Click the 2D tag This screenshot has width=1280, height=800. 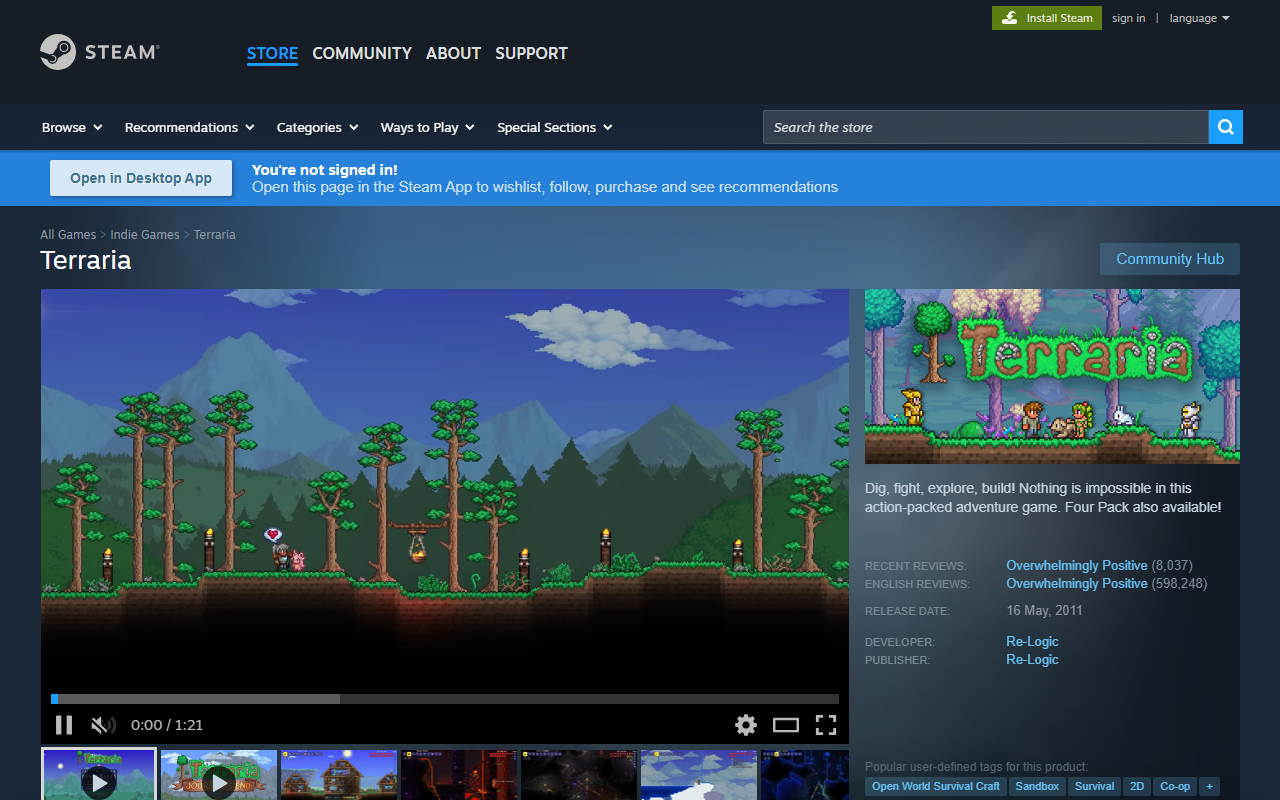click(1137, 786)
